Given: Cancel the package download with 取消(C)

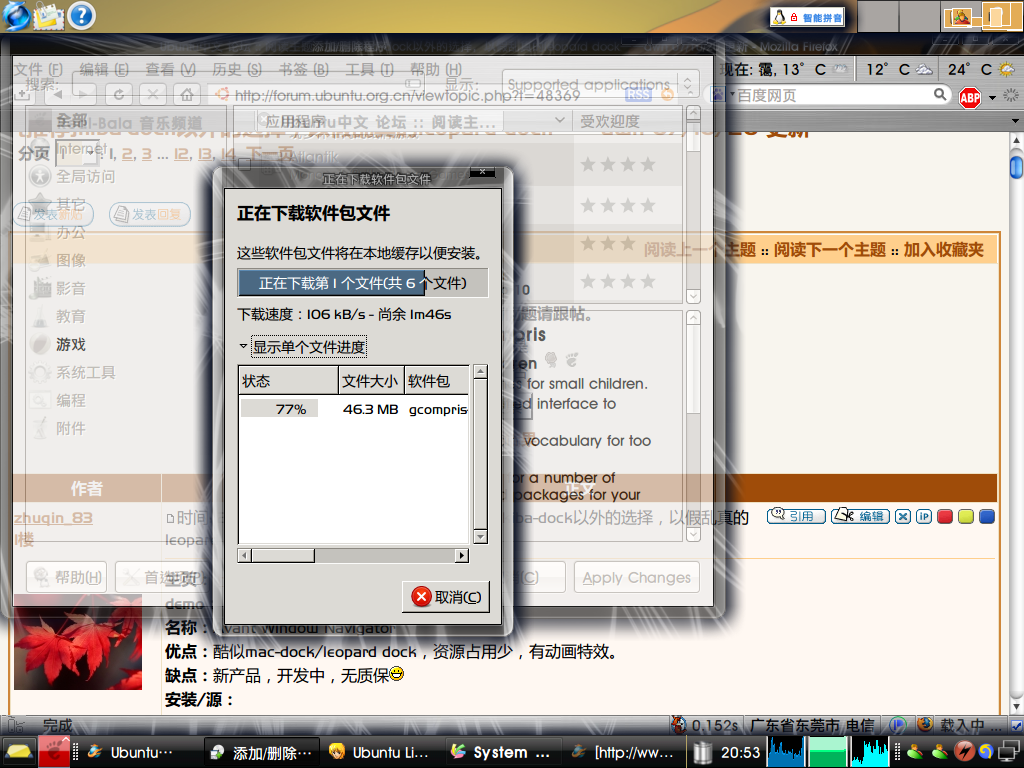Looking at the screenshot, I should click(x=446, y=597).
